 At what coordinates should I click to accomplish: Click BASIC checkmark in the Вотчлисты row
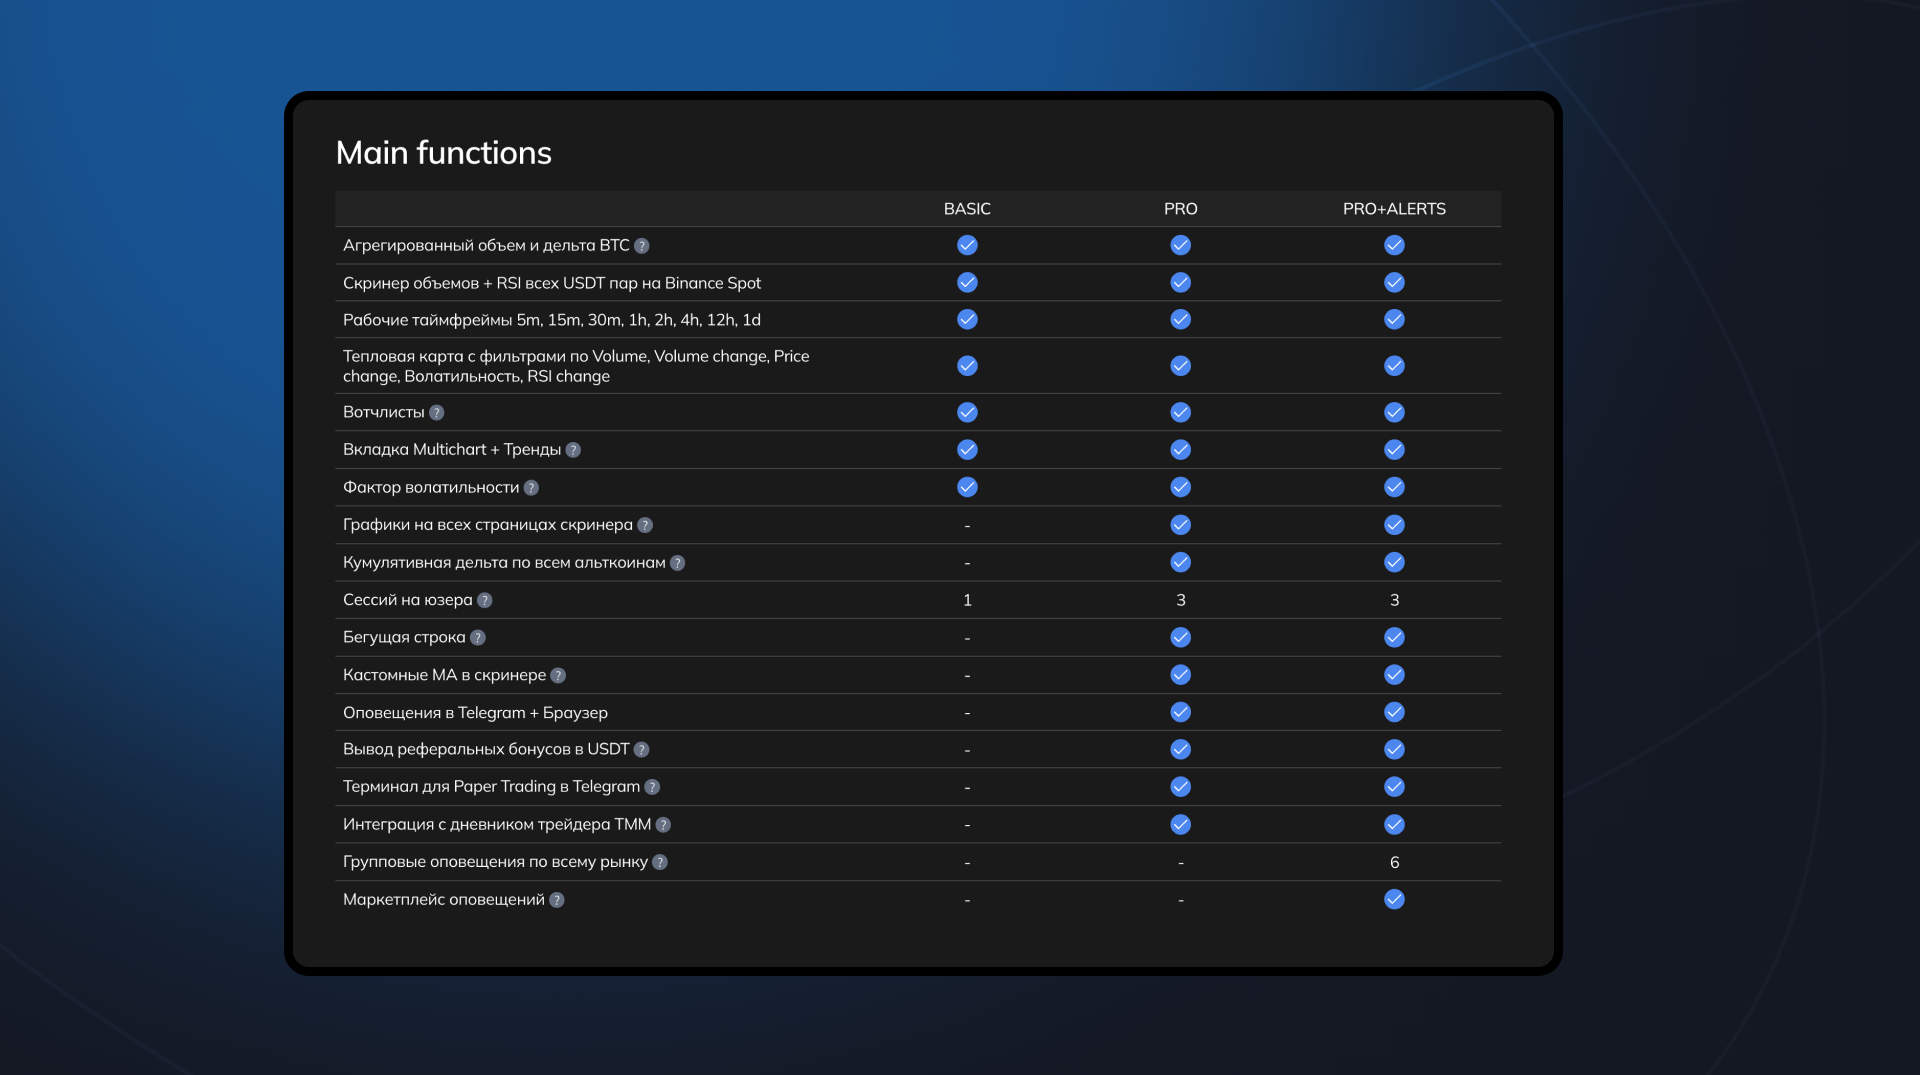coord(967,412)
